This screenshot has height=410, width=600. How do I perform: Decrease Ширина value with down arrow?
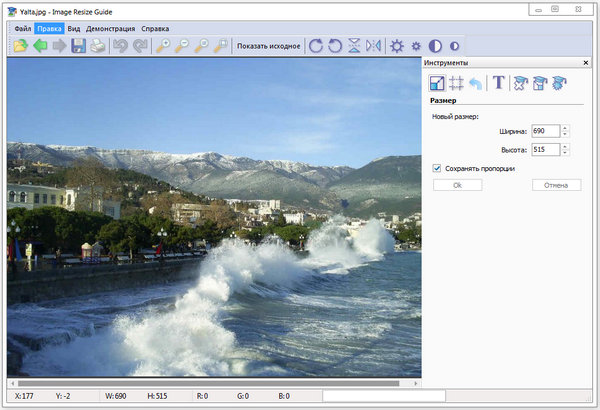pos(565,134)
